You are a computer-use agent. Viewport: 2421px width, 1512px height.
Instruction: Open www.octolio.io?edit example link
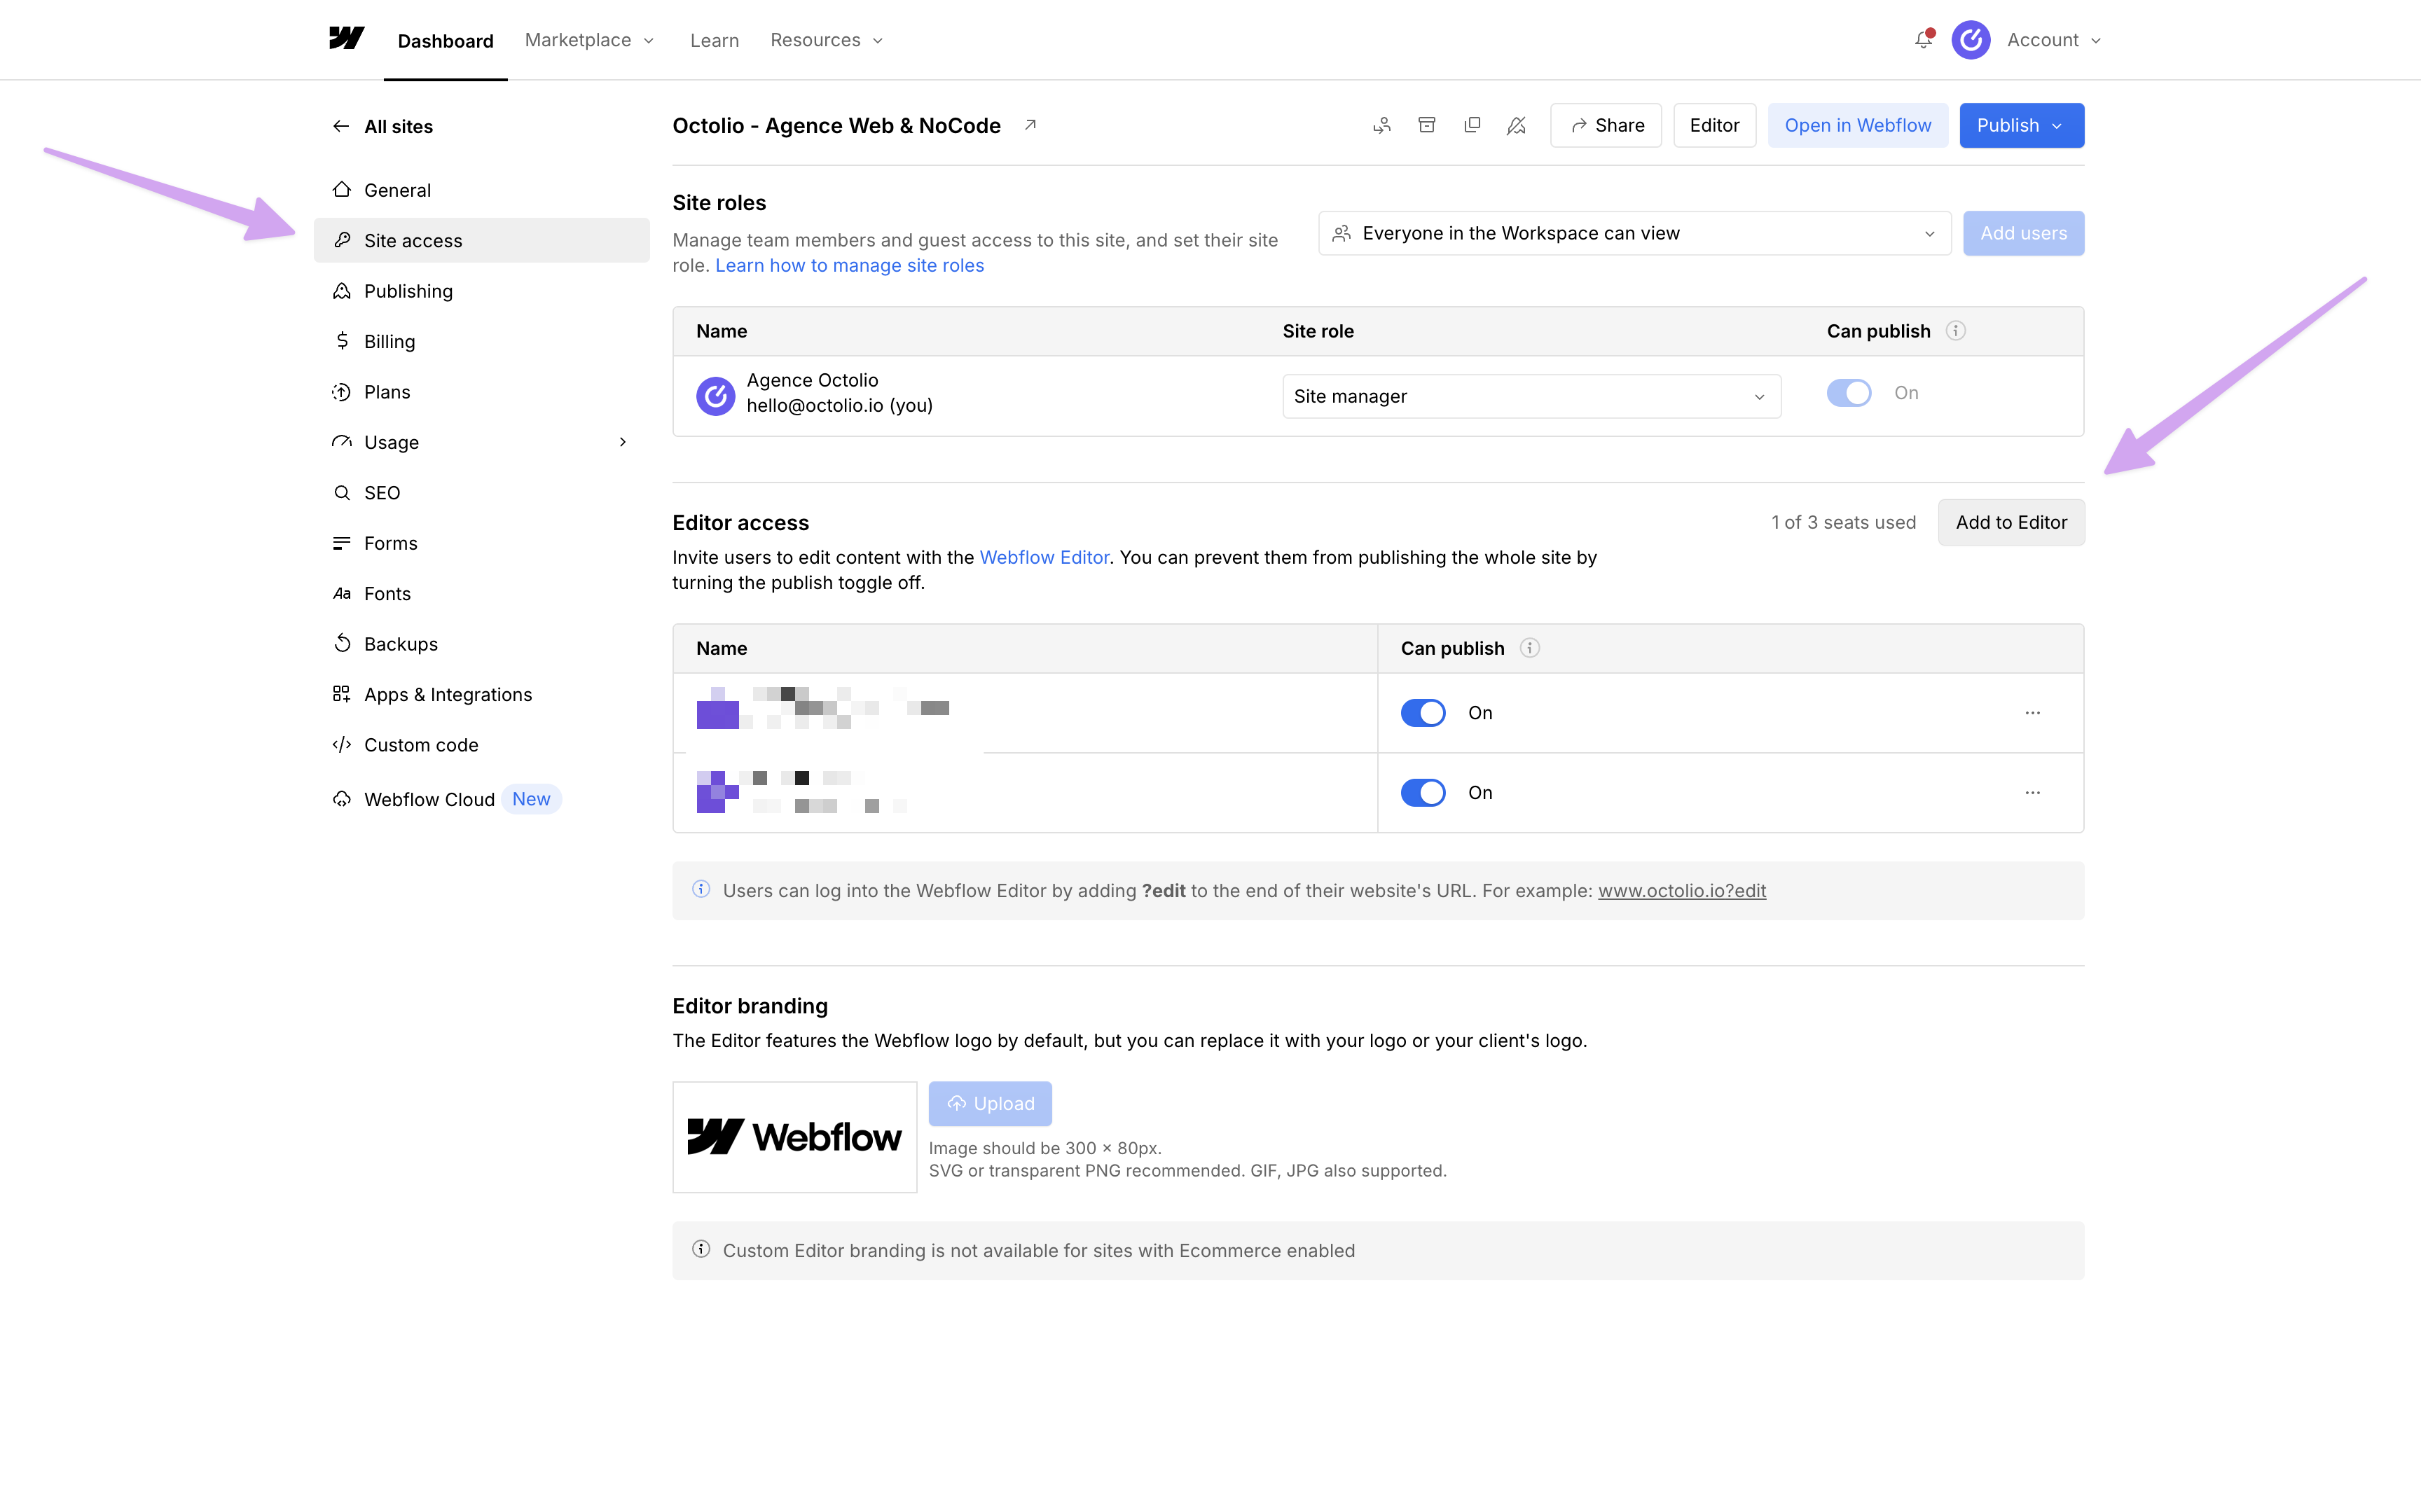pos(1681,890)
